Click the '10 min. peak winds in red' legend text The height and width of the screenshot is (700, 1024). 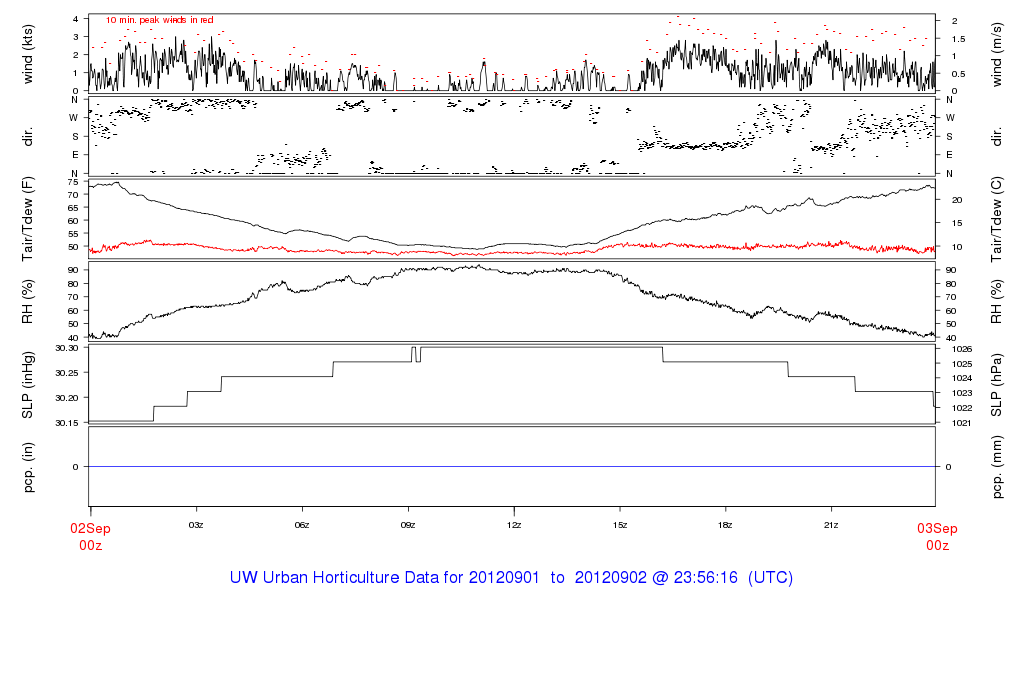(x=159, y=20)
